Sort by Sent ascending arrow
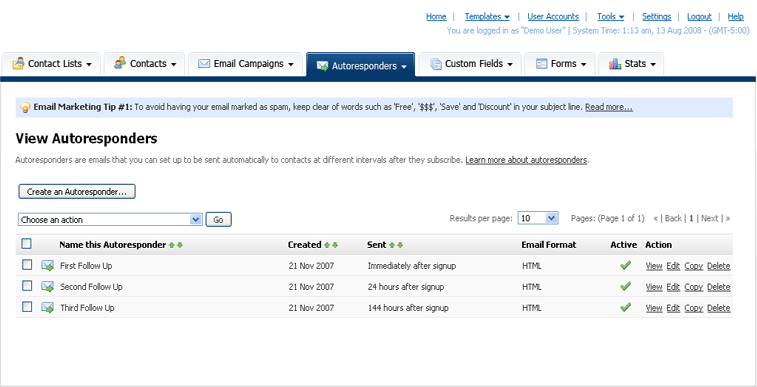The image size is (757, 387). (x=392, y=245)
